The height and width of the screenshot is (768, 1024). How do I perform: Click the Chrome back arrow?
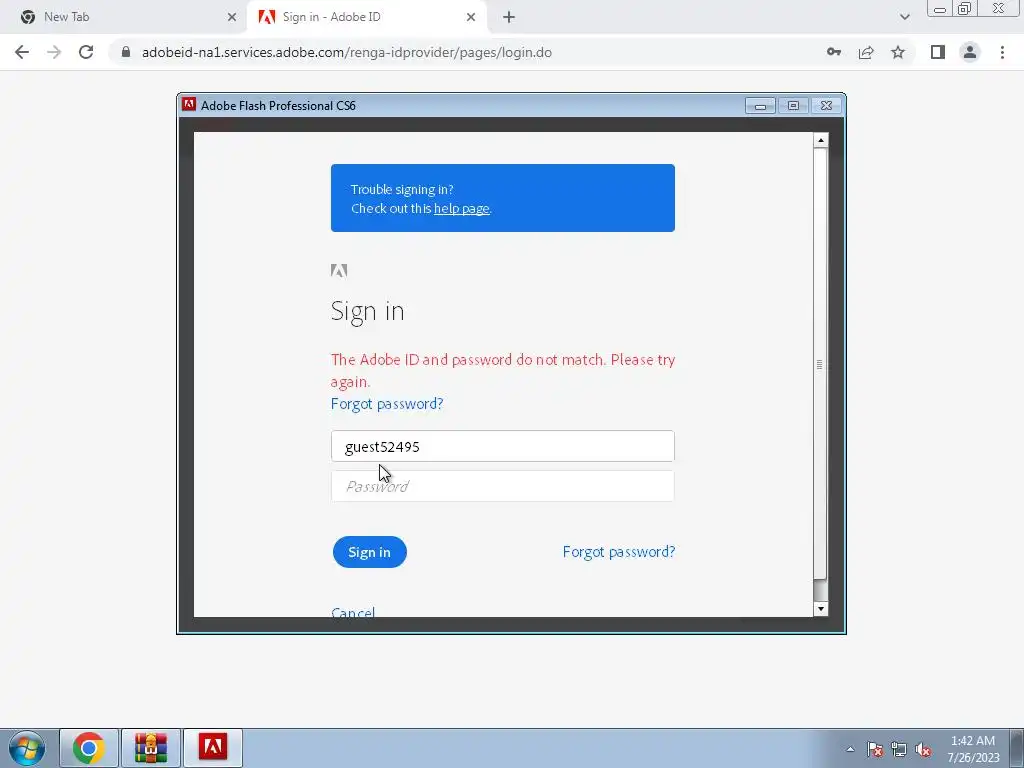click(22, 52)
